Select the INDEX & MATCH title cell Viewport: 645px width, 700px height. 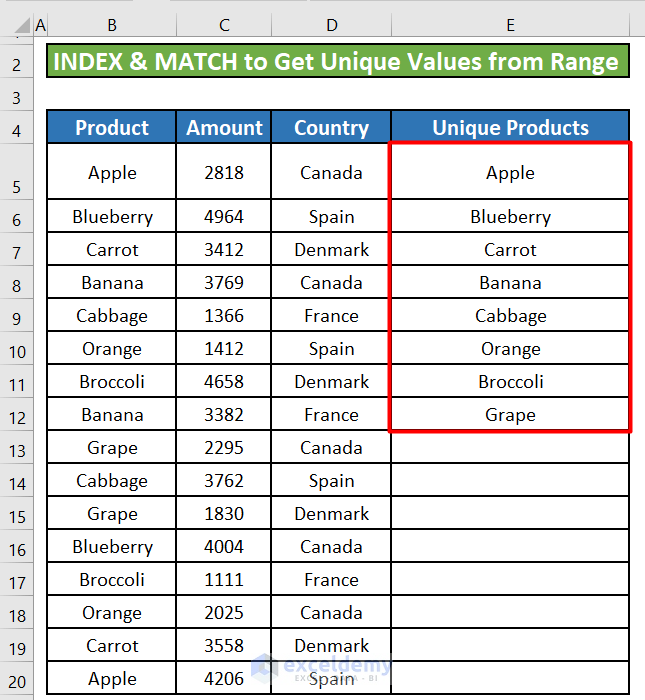coord(337,62)
